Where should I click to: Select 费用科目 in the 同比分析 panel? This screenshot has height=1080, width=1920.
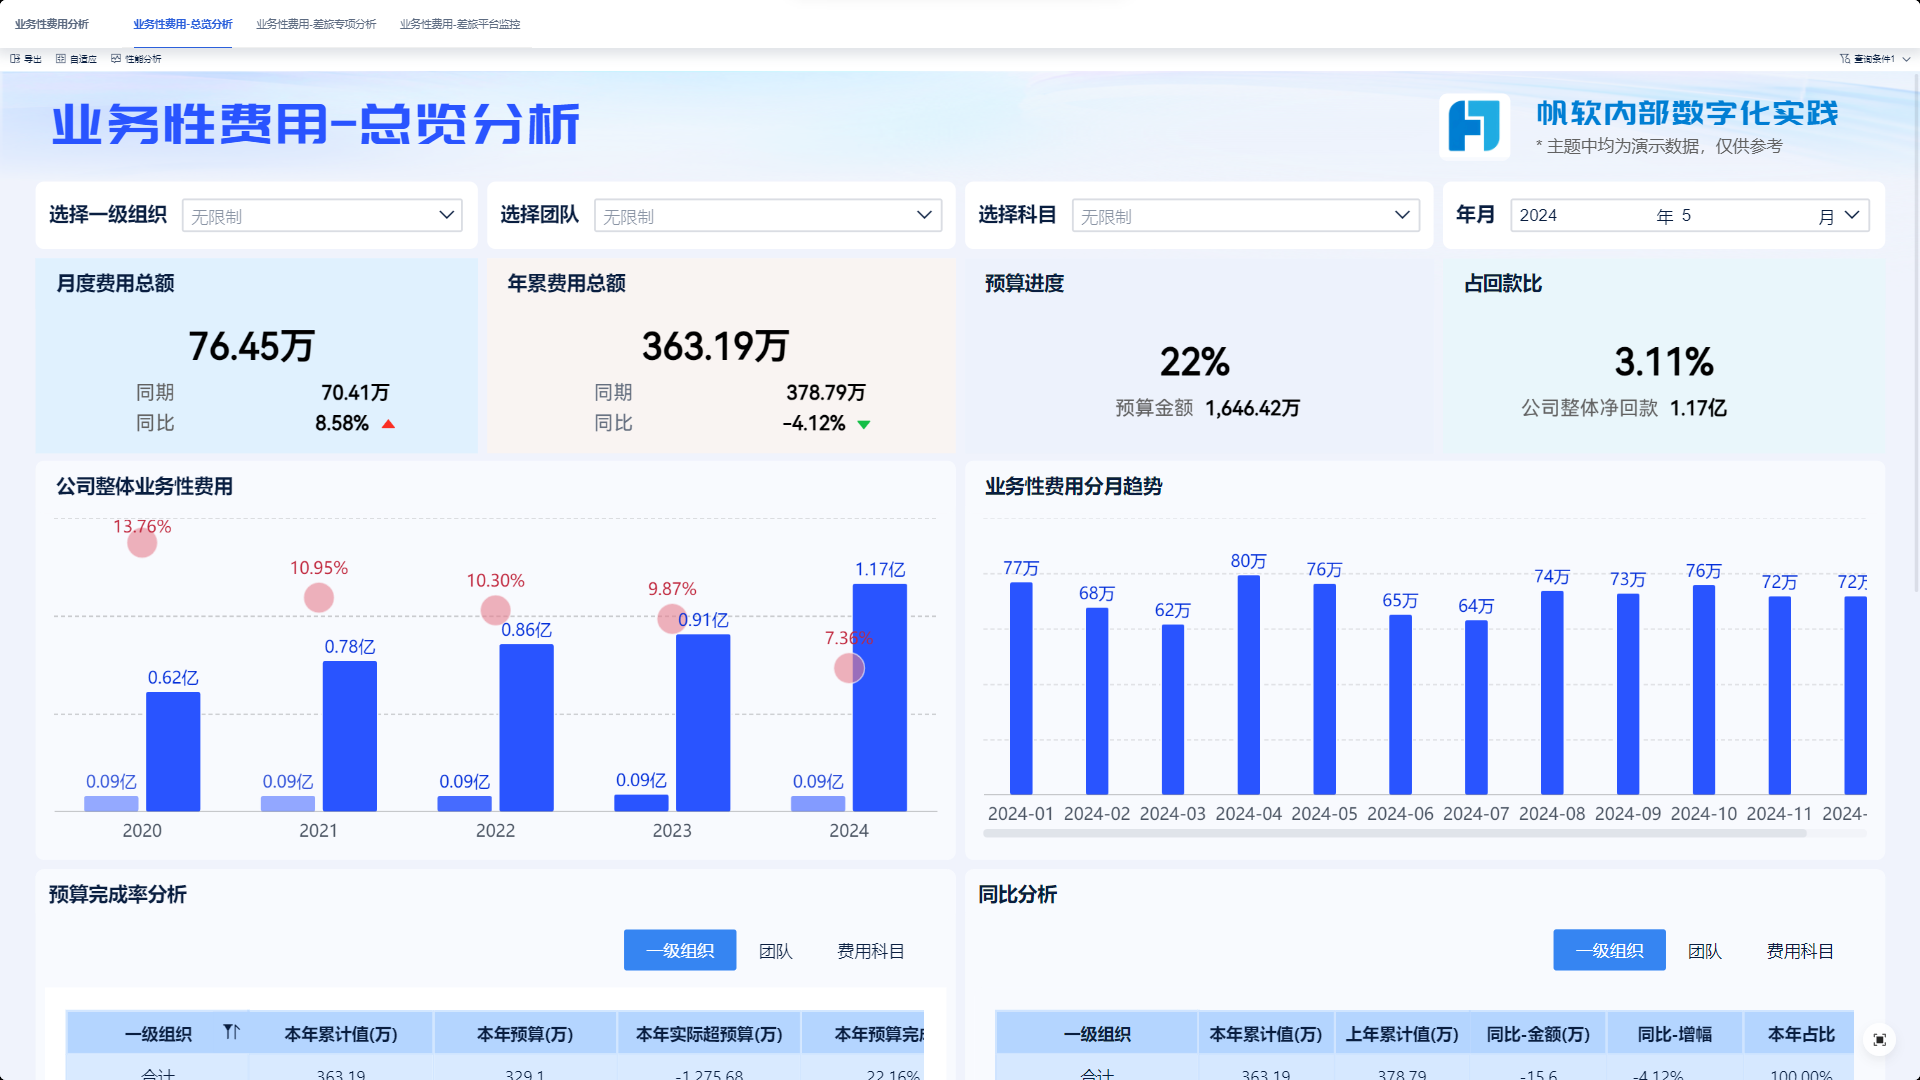[1799, 951]
